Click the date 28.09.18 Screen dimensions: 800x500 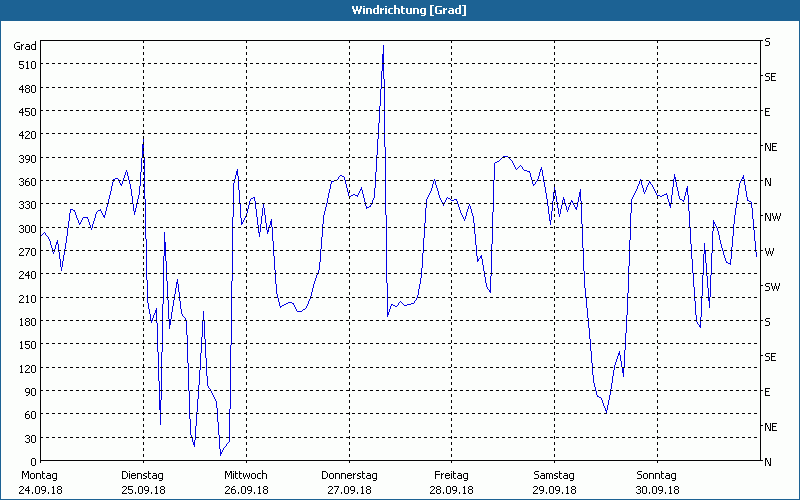pos(452,490)
